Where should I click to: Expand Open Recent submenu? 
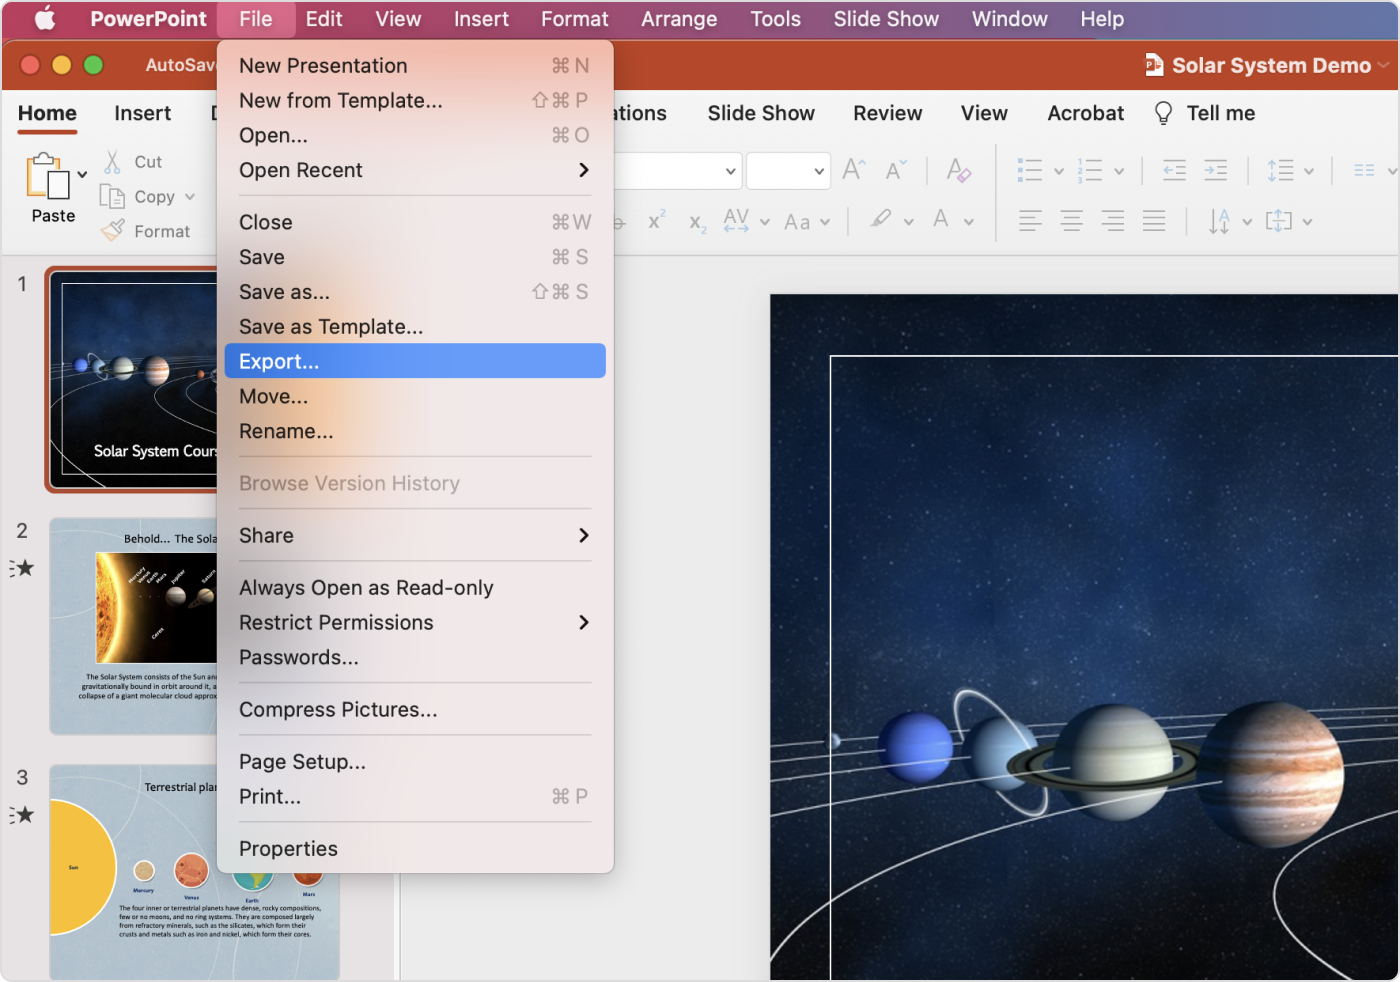coord(584,170)
